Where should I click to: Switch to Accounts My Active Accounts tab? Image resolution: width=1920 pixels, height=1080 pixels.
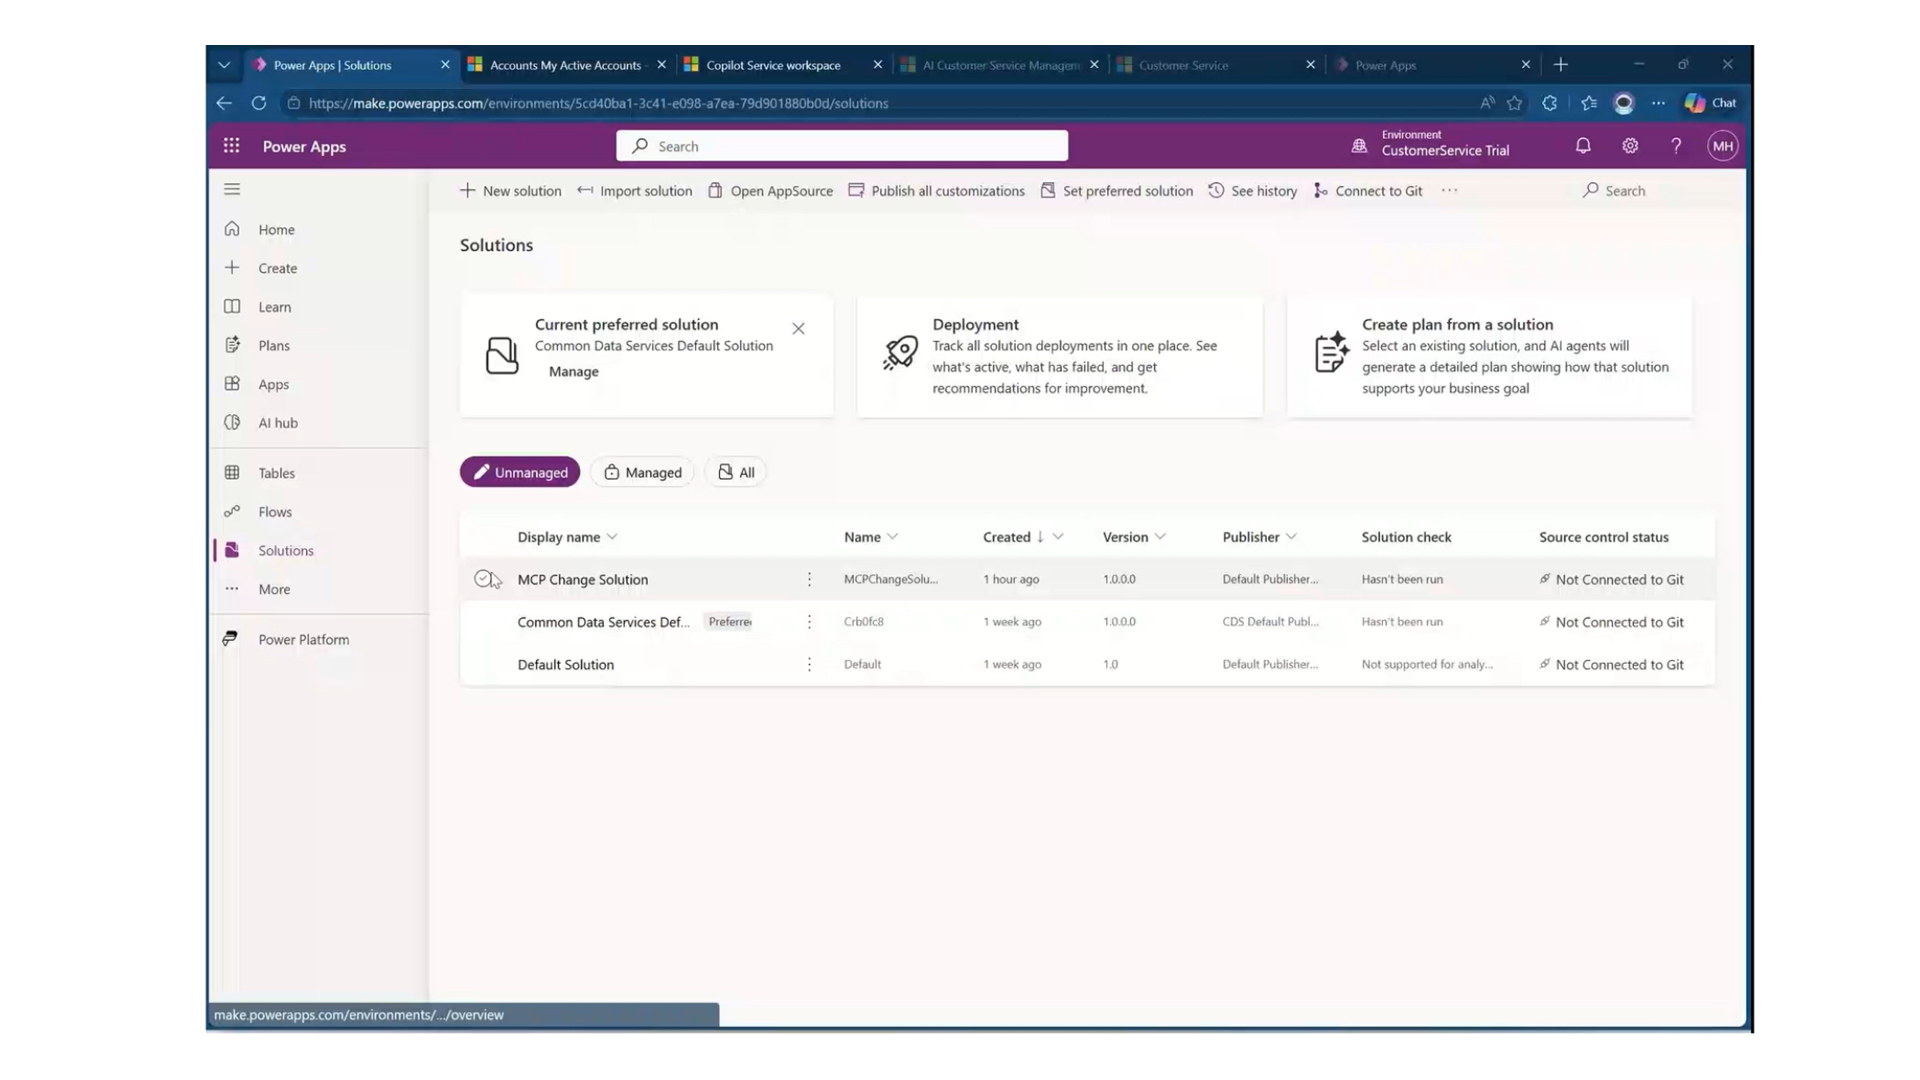(x=565, y=65)
